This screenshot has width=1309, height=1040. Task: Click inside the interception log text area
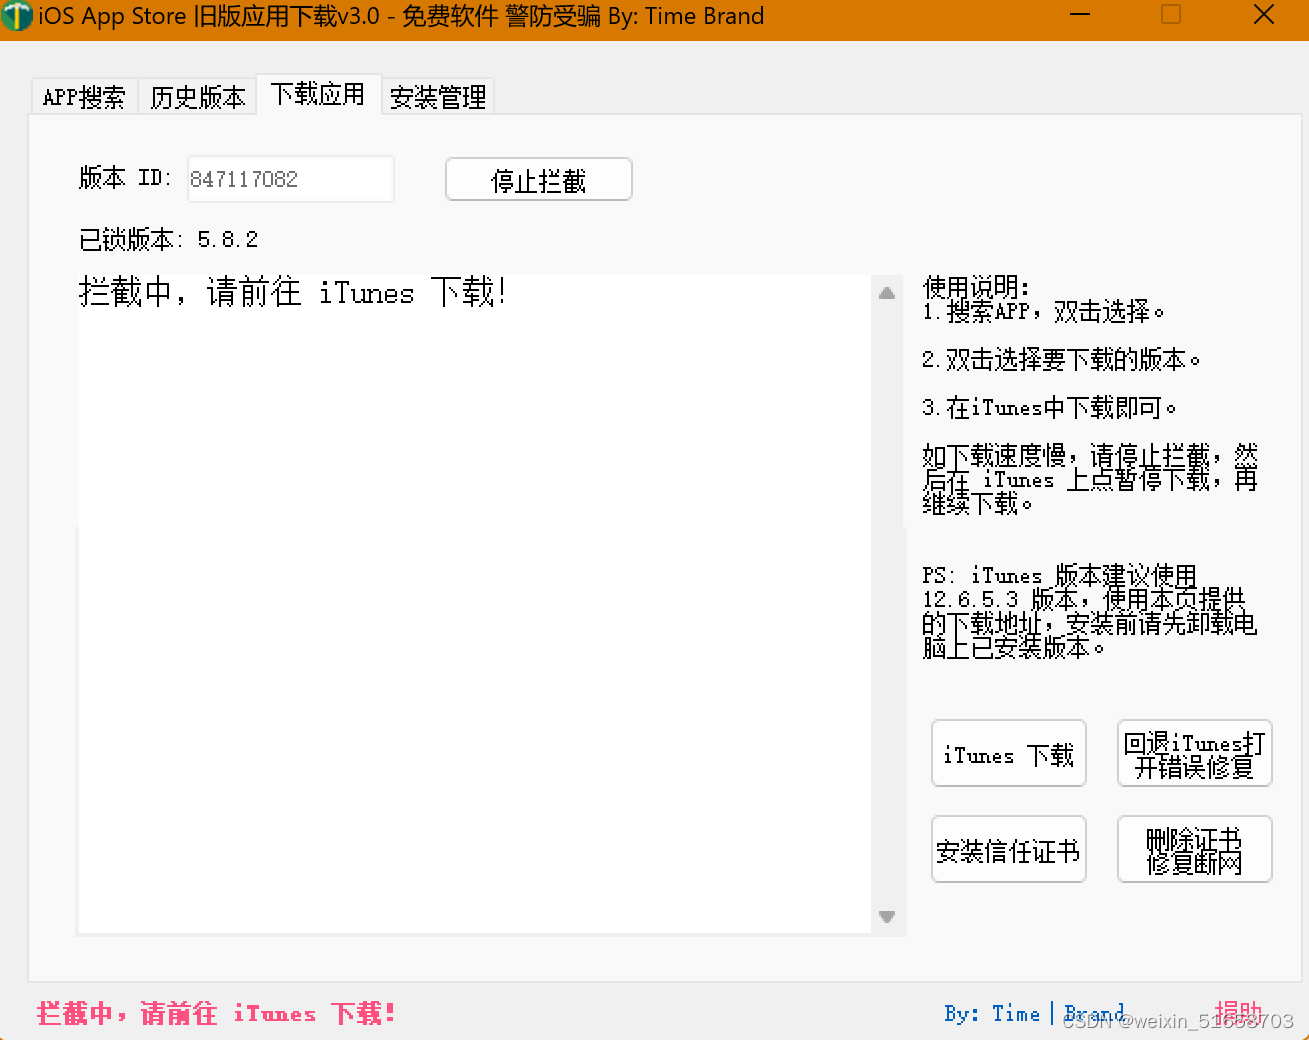tap(475, 604)
